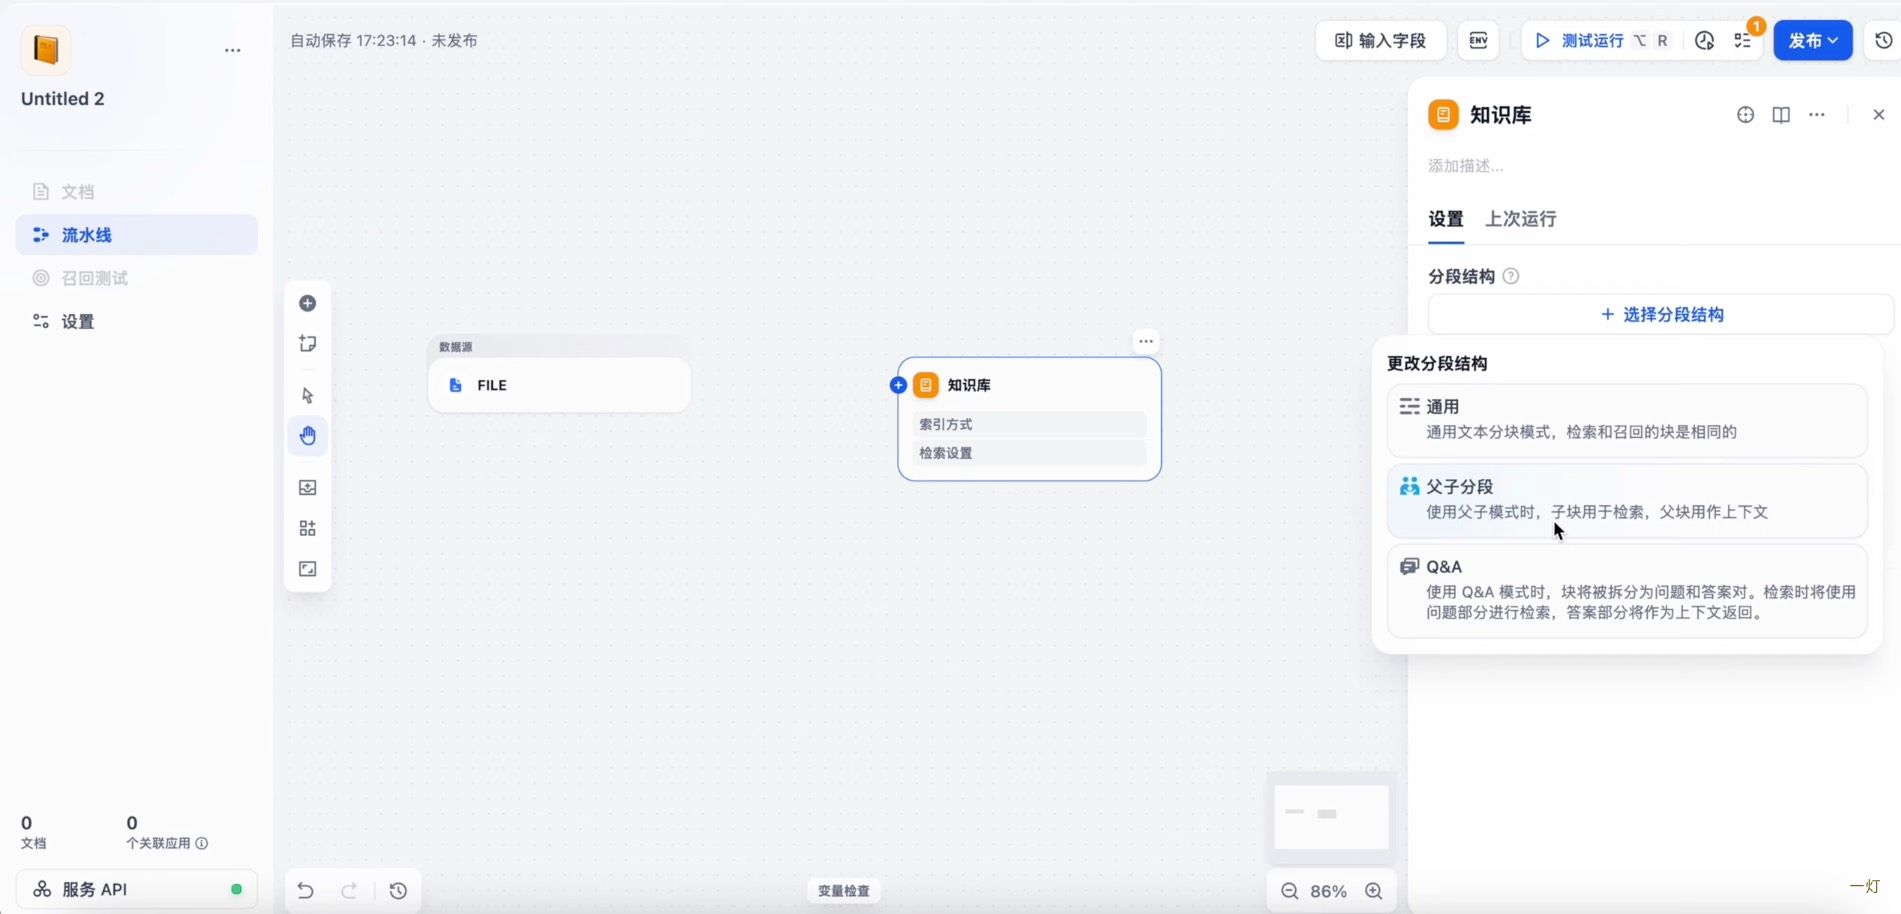Switch to the 上次运行 tab

1520,219
